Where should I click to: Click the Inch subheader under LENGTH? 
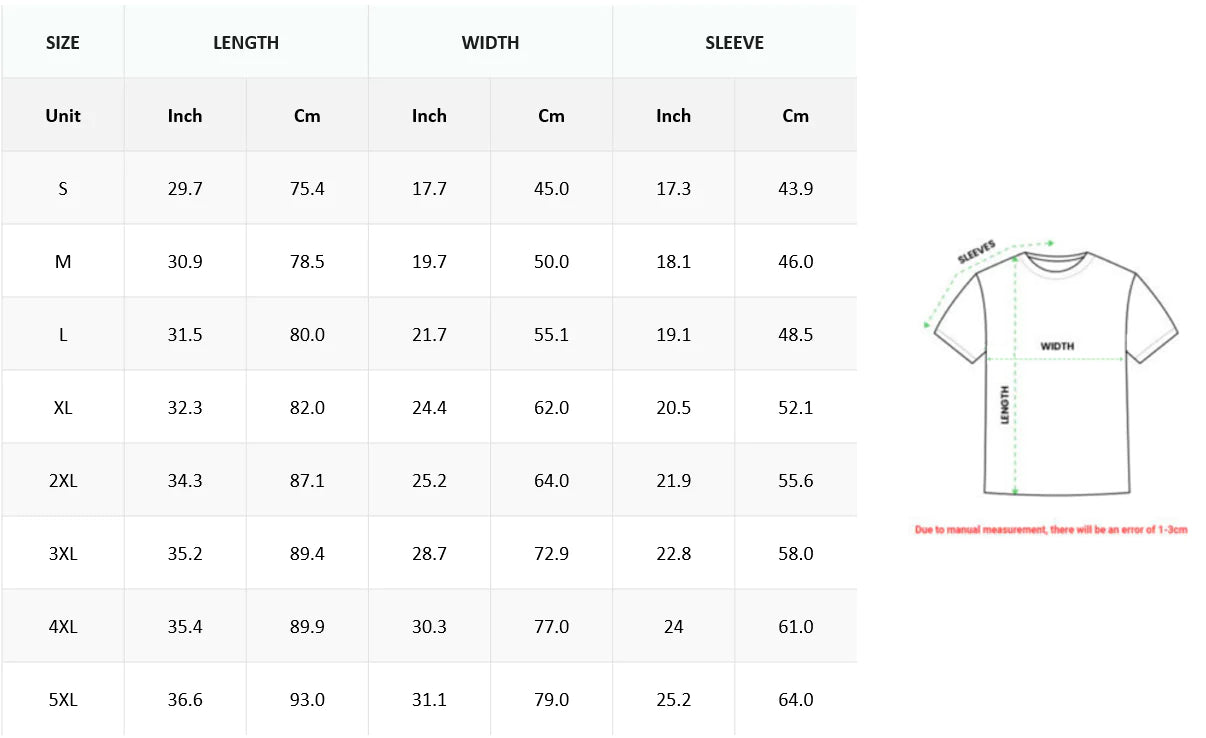click(x=185, y=116)
